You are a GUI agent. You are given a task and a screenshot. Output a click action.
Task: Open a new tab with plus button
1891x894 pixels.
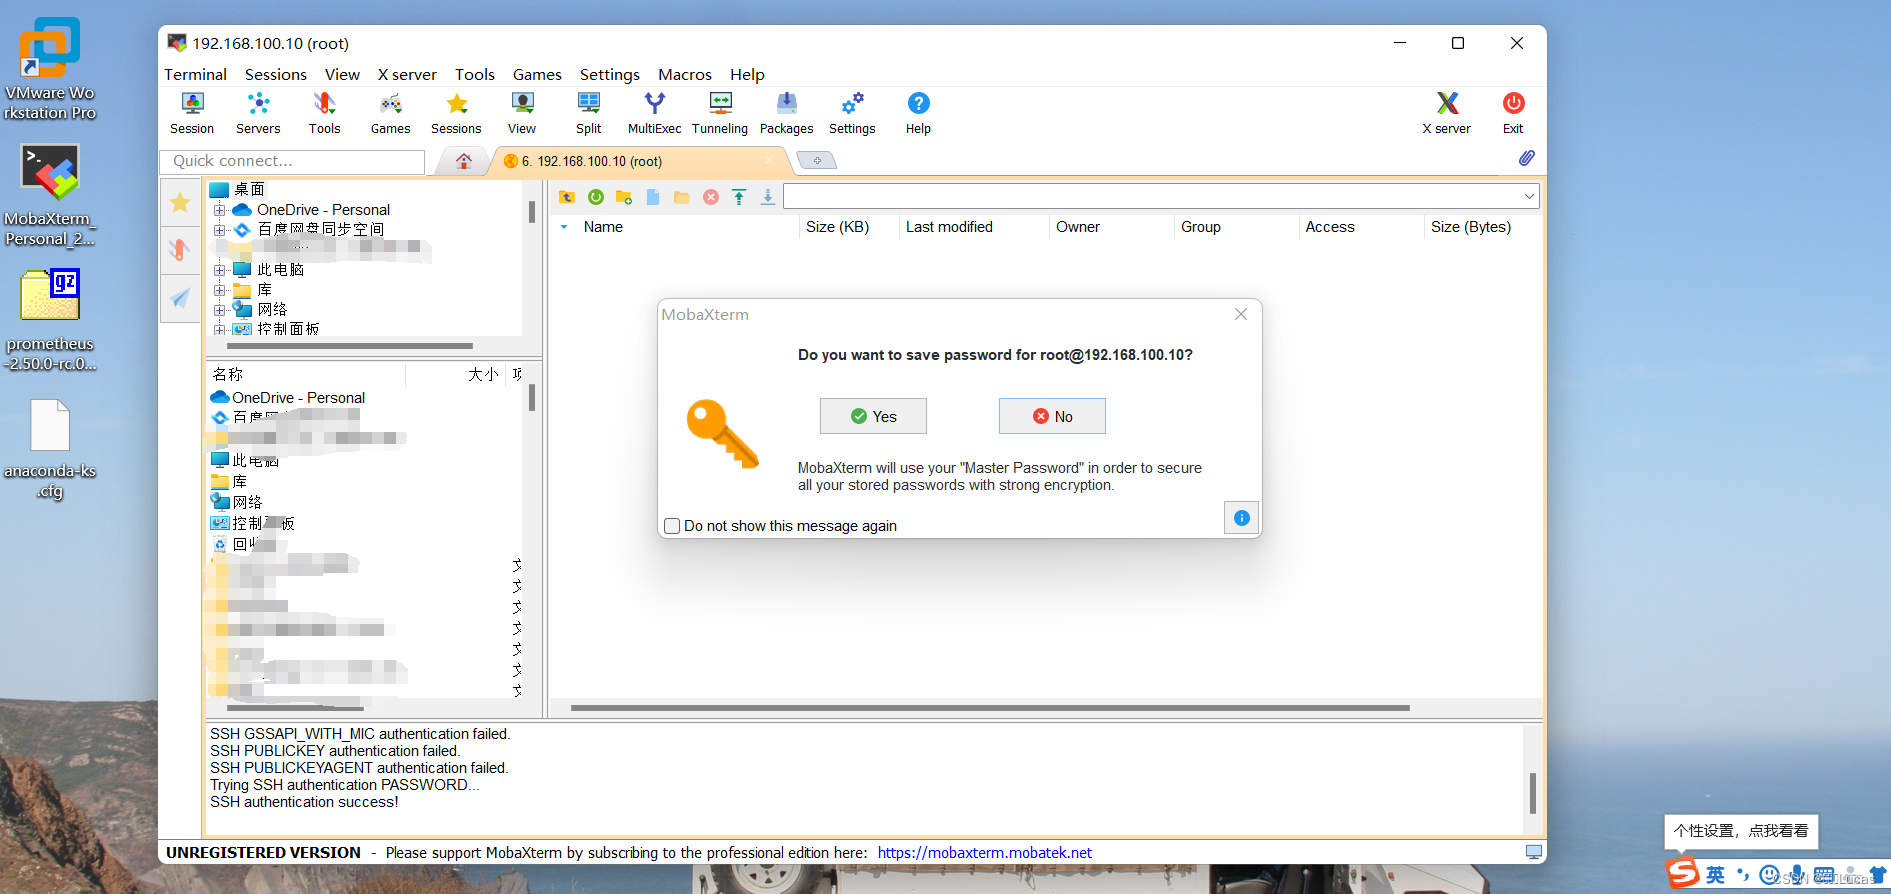(x=816, y=160)
